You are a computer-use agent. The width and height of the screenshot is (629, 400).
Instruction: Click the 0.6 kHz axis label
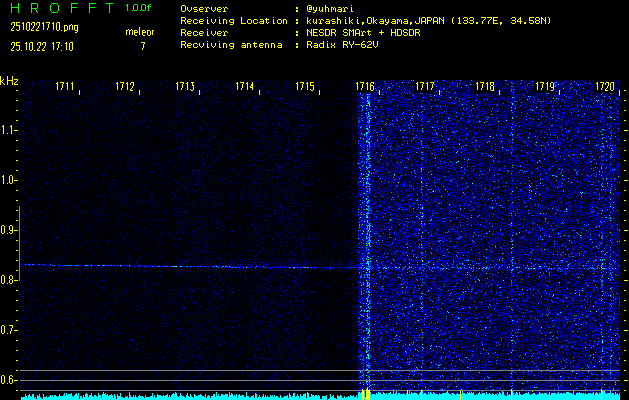point(8,380)
